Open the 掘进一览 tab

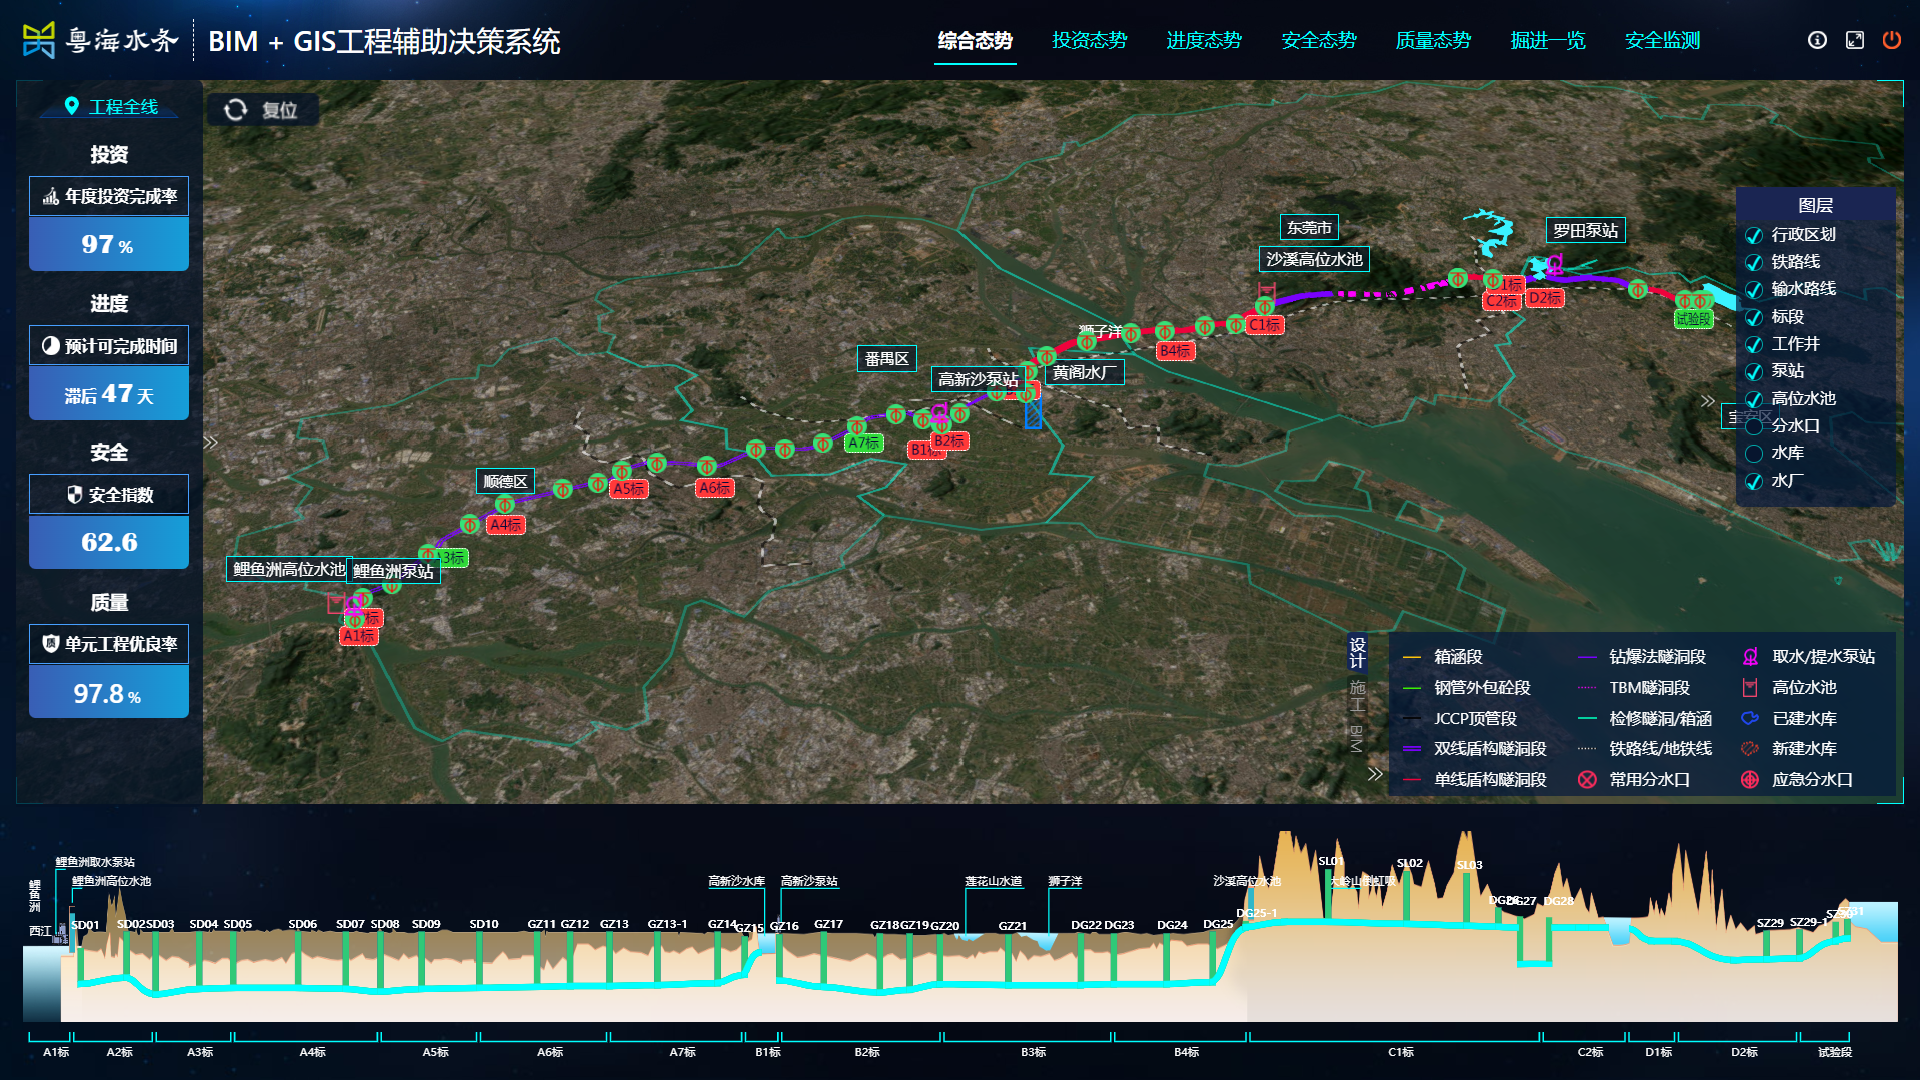(1548, 41)
